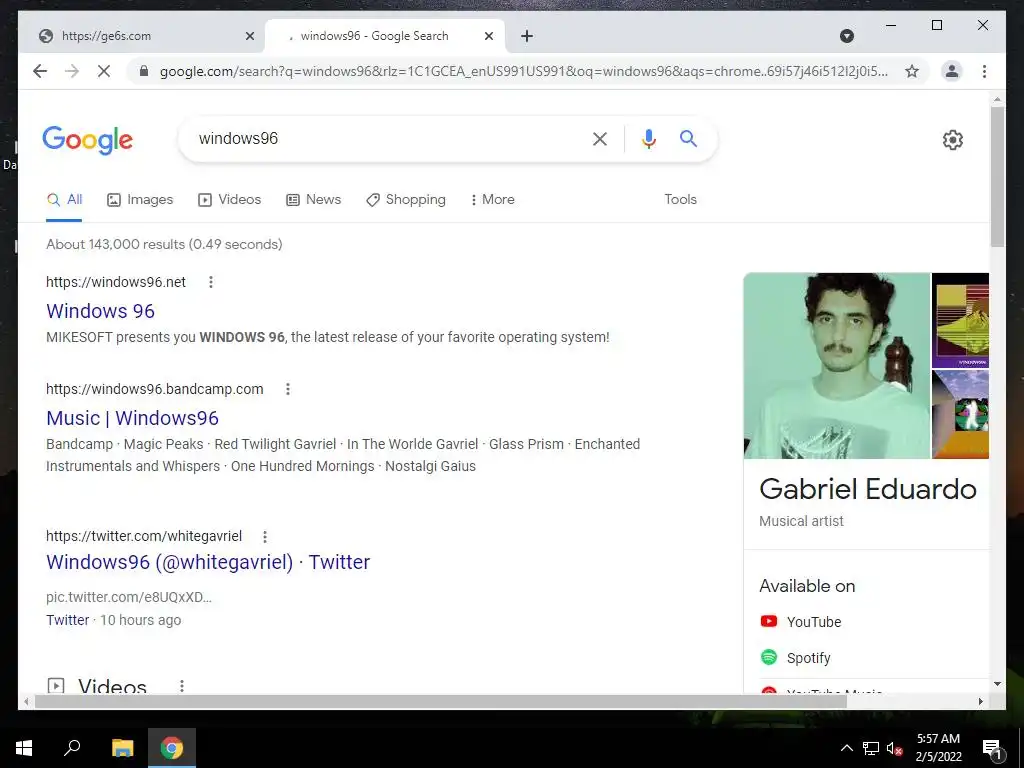Click the Chrome taskbar icon

[x=172, y=748]
